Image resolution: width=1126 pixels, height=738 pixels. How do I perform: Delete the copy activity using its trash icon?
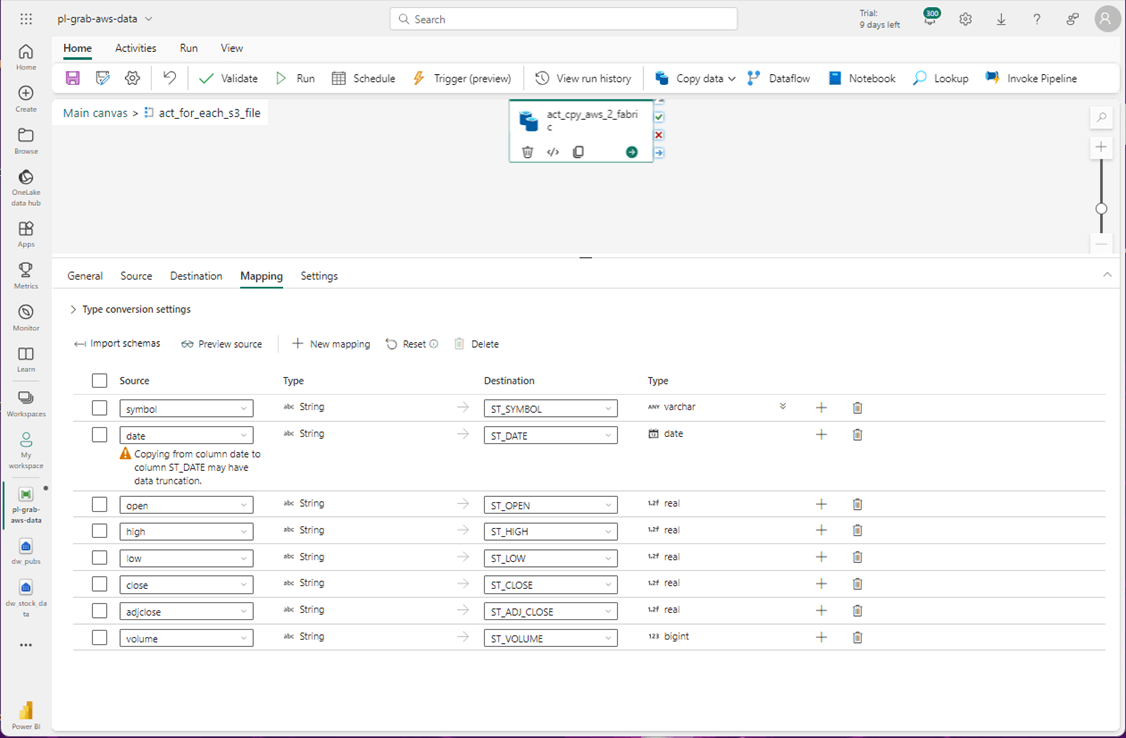pyautogui.click(x=528, y=152)
